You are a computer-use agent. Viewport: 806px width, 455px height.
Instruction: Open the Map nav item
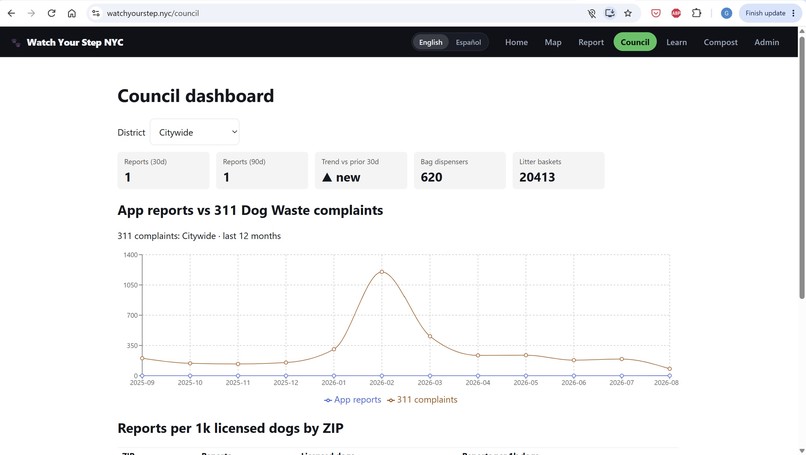click(x=553, y=42)
